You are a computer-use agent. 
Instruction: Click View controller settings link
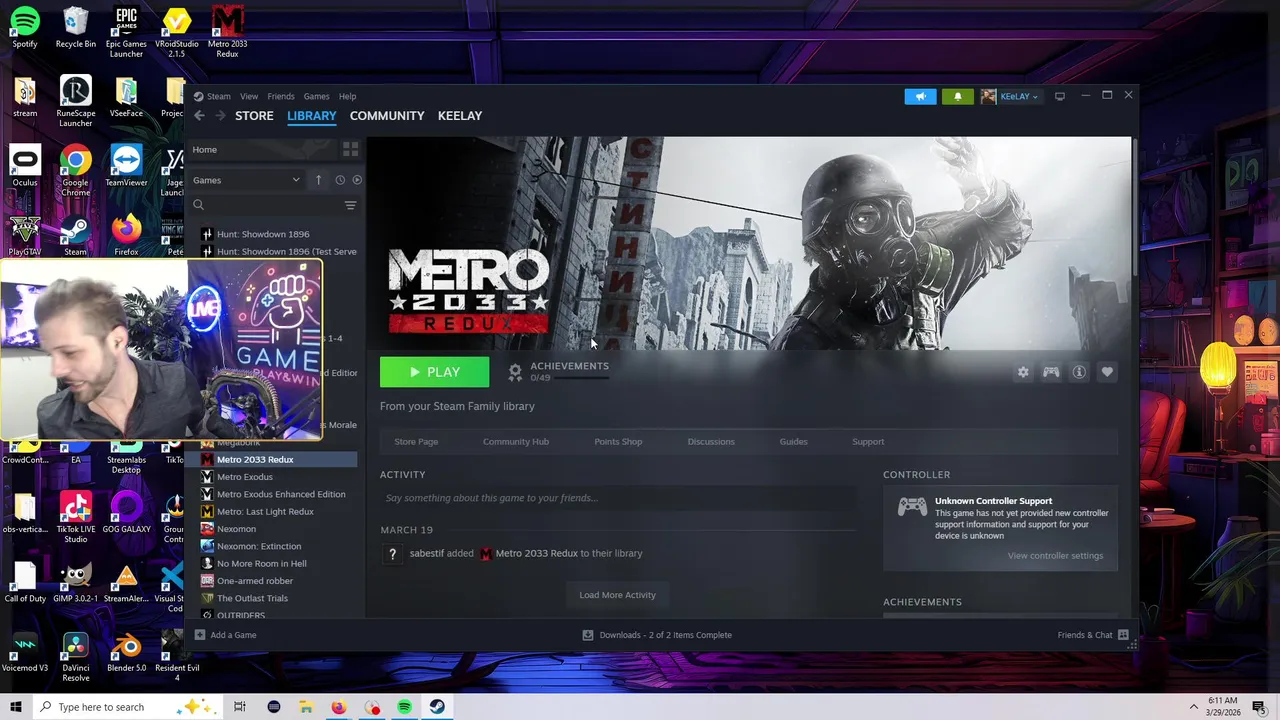[1055, 556]
